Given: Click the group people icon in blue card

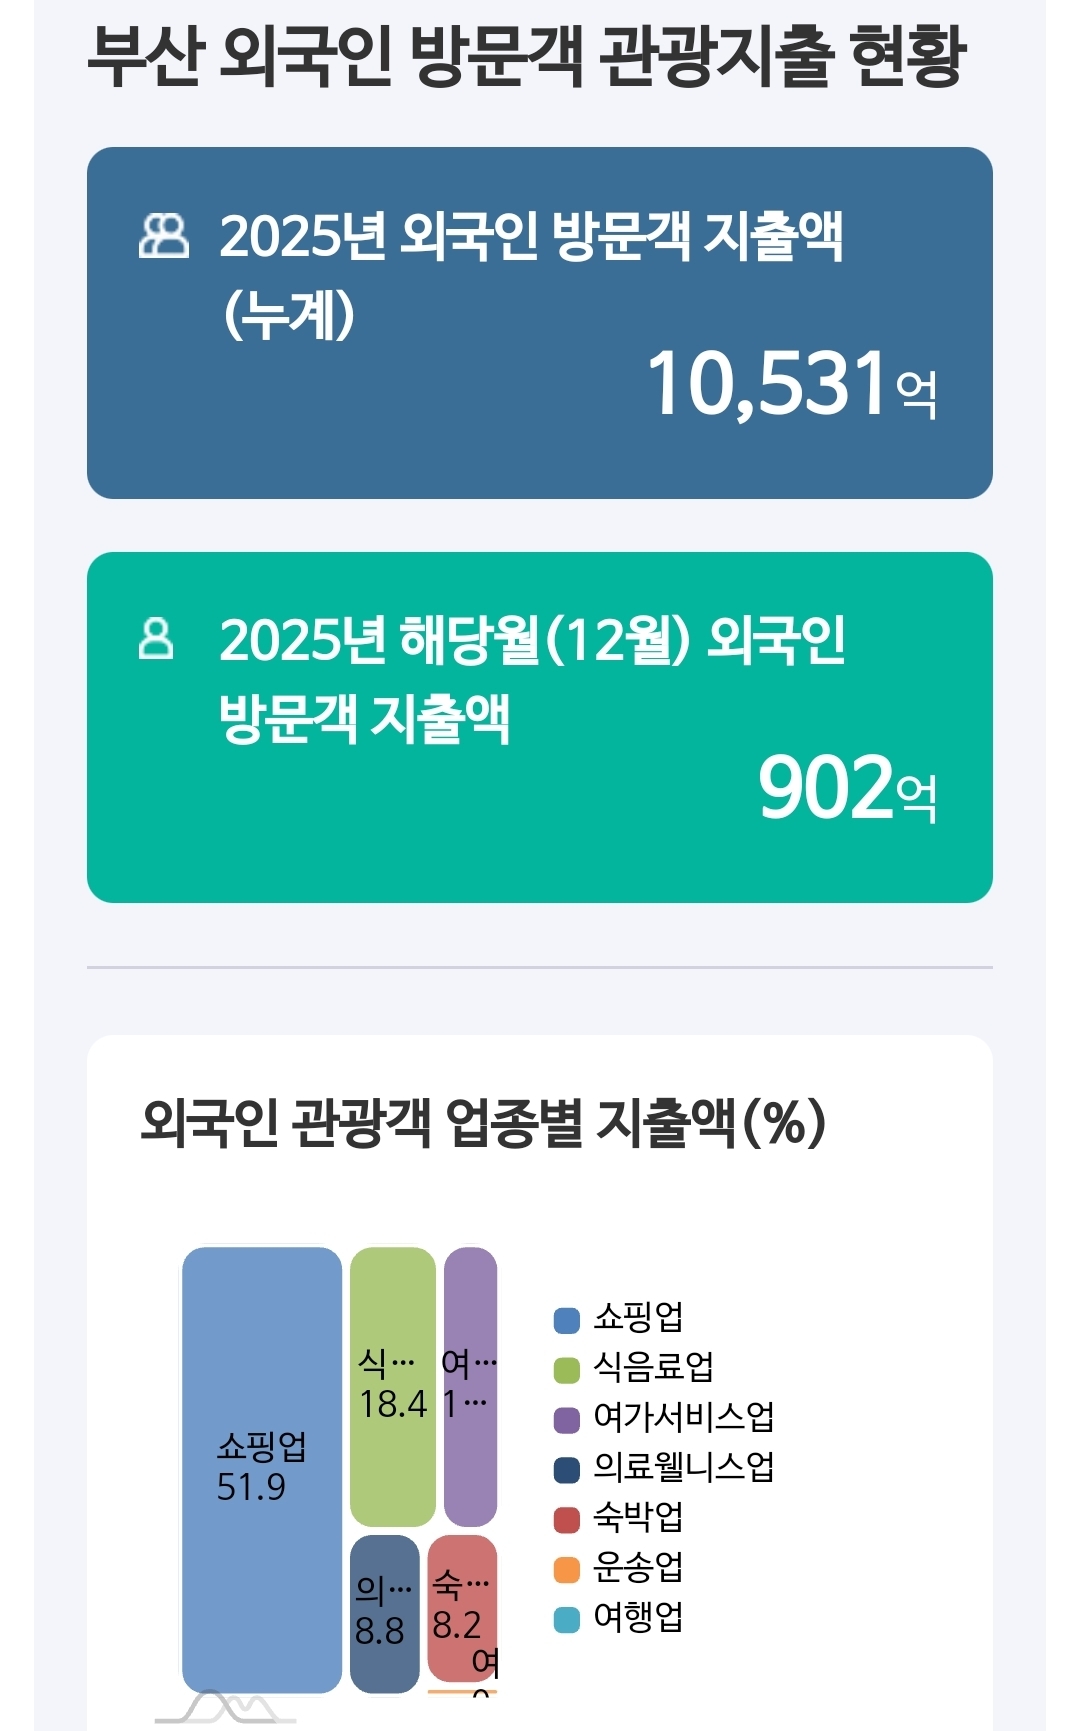Looking at the screenshot, I should (x=163, y=237).
